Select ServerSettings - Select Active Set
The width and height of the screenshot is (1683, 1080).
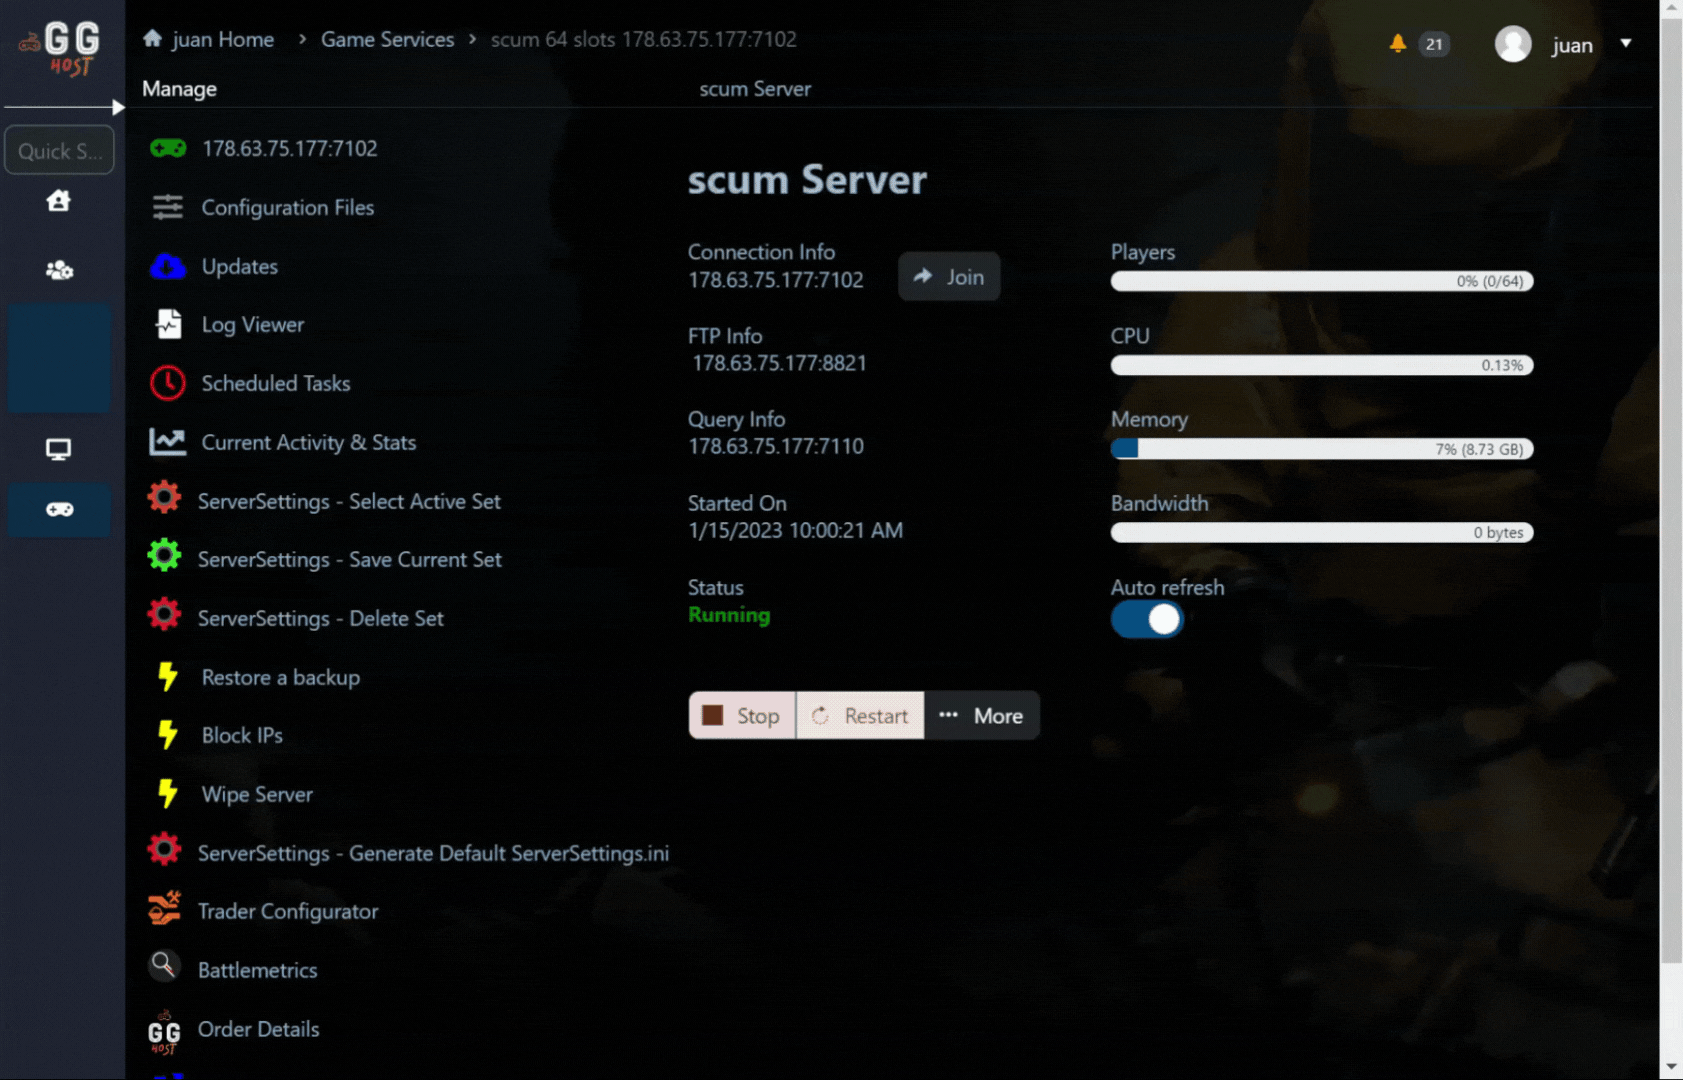pos(349,501)
